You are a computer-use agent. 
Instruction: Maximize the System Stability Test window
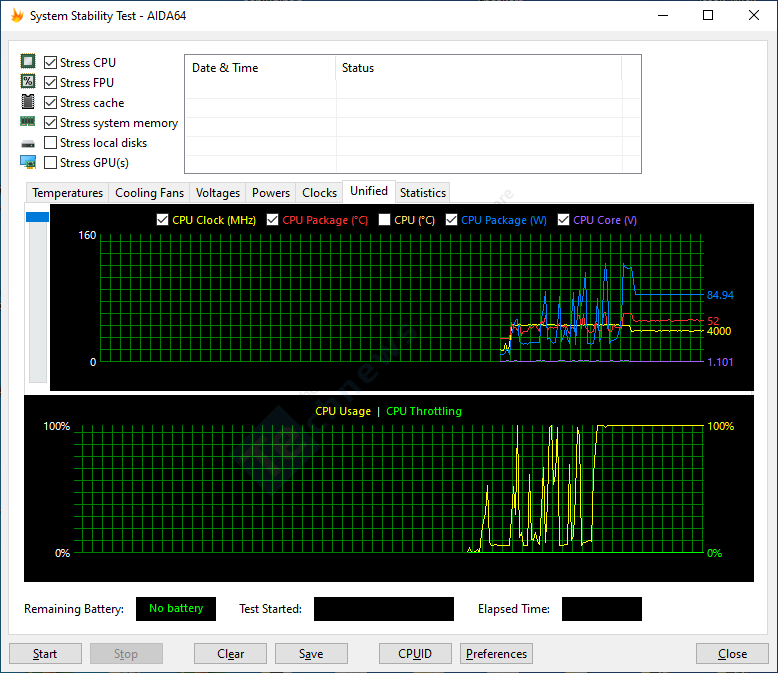click(x=708, y=15)
